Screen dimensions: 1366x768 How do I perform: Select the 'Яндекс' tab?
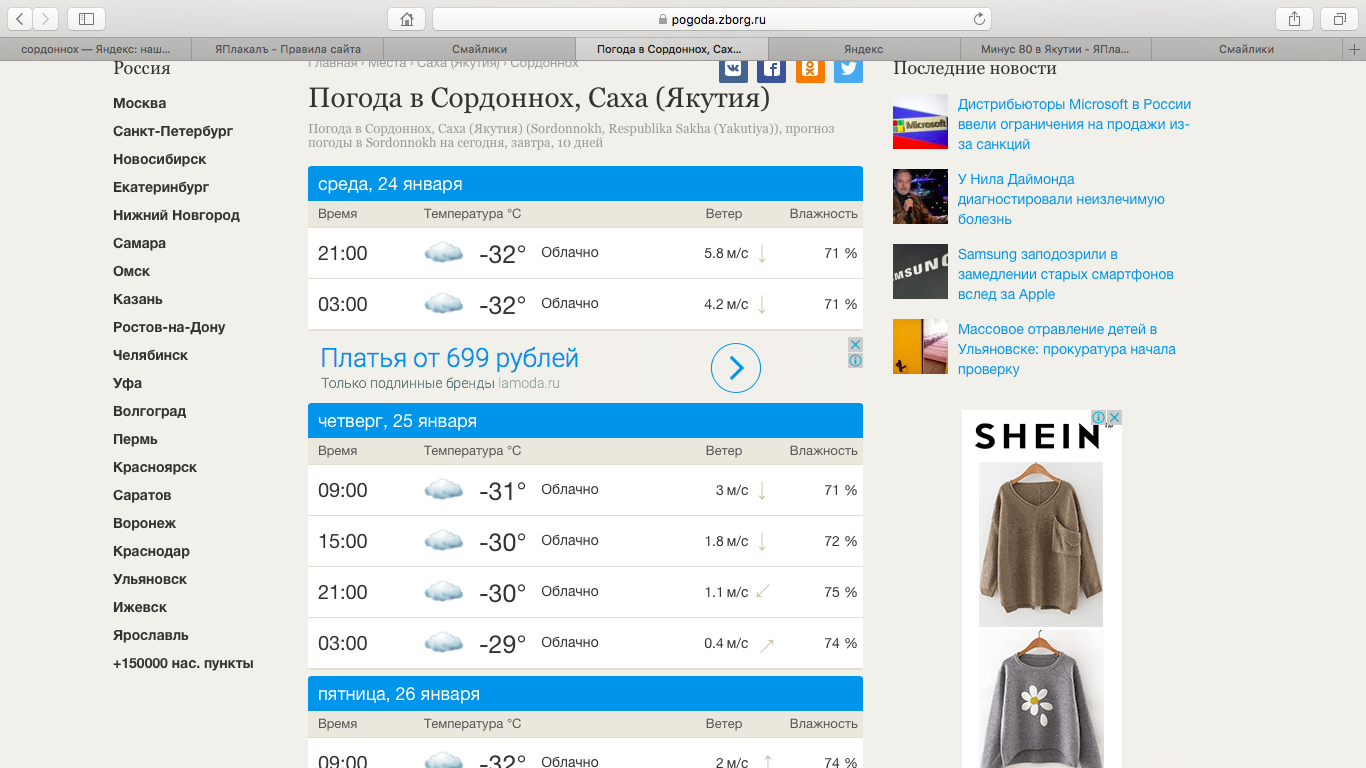(x=863, y=49)
